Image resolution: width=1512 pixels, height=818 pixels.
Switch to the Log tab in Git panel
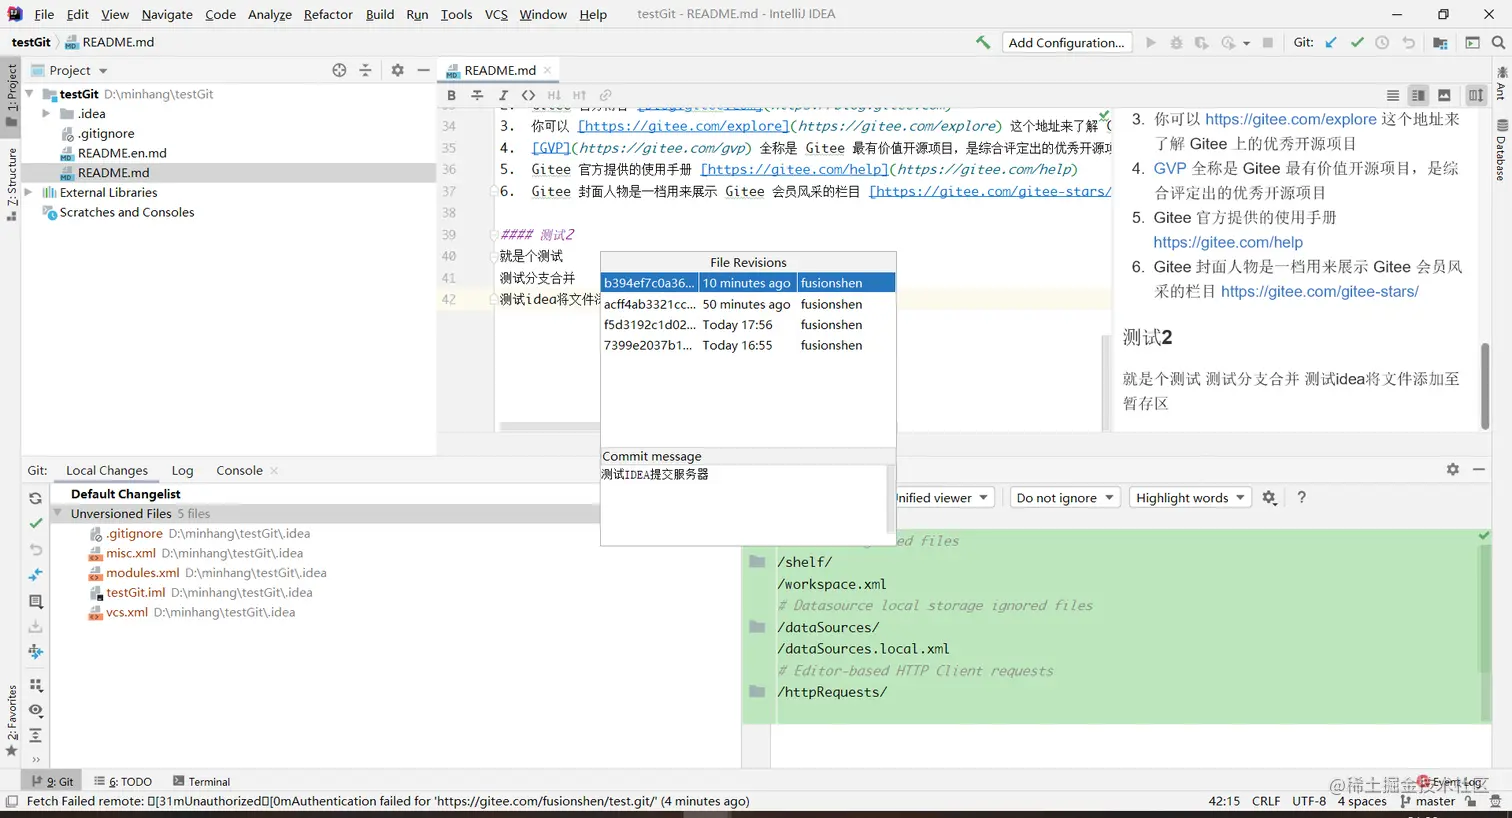(182, 470)
